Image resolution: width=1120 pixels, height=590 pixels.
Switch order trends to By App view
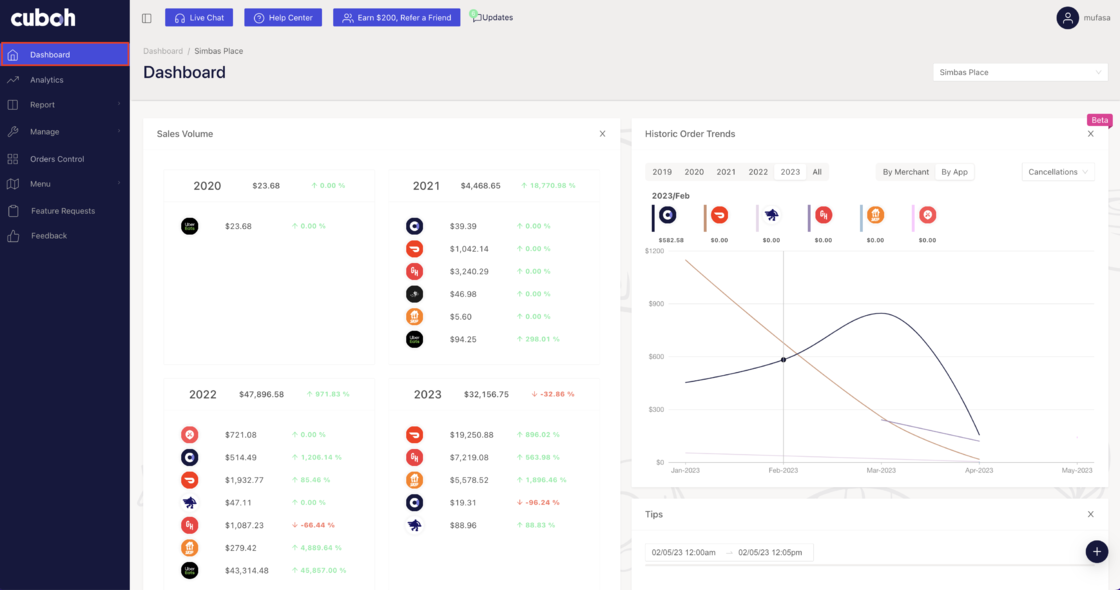tap(954, 171)
